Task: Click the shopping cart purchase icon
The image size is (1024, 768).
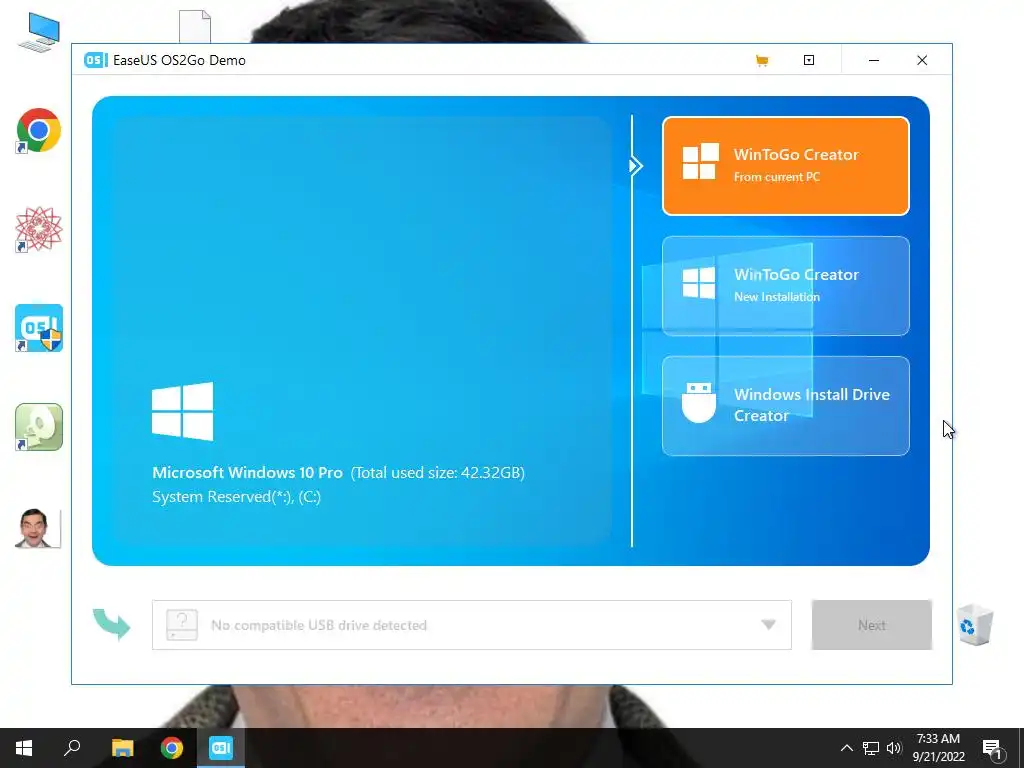Action: point(761,61)
